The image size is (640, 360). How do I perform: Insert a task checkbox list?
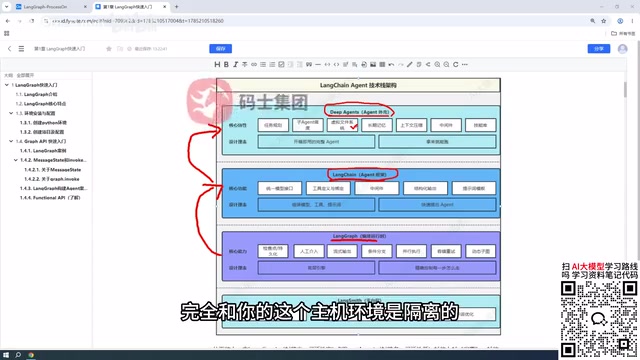[x=281, y=64]
